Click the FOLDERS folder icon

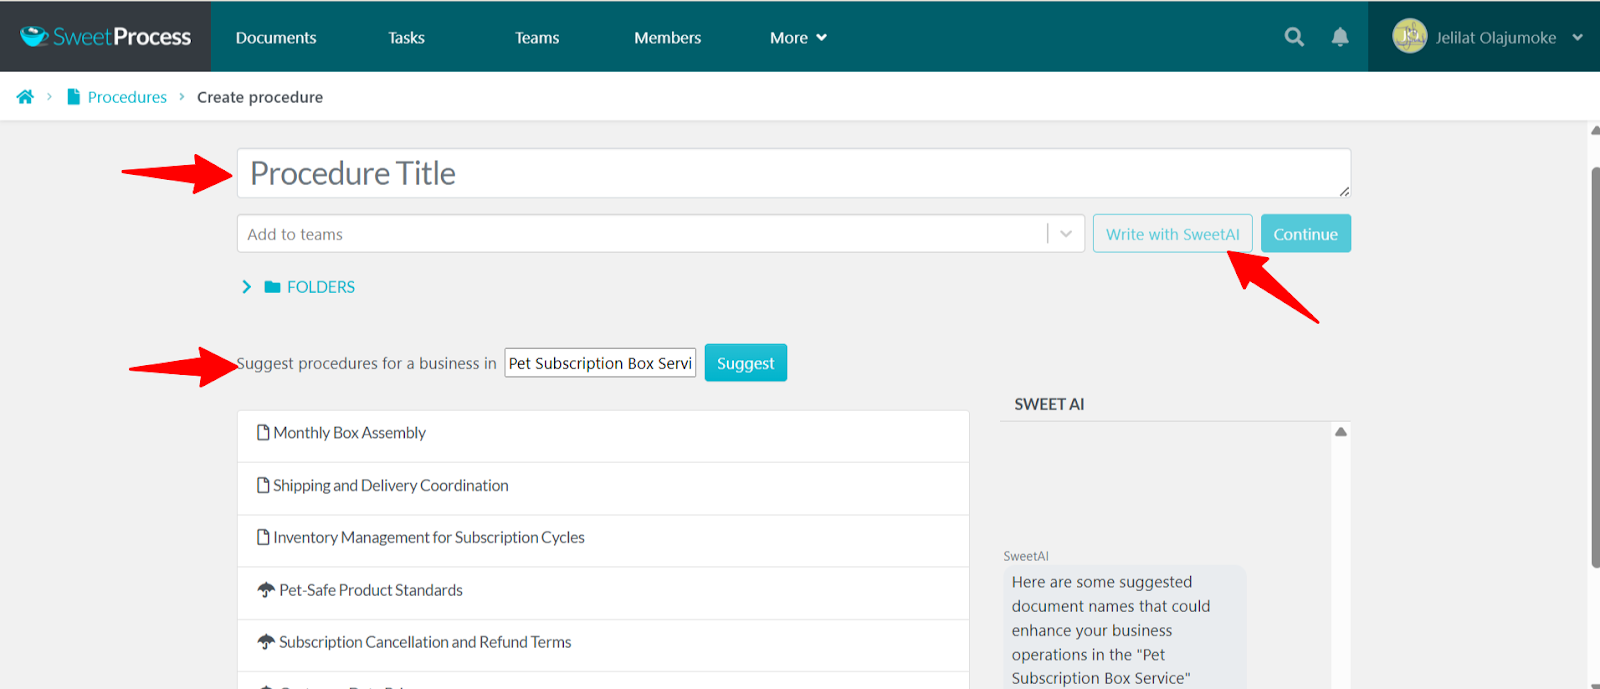coord(272,287)
